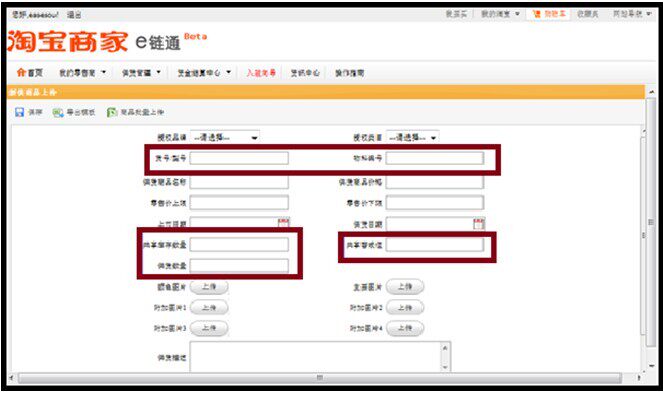Open 供货管理 menu

pyautogui.click(x=136, y=73)
